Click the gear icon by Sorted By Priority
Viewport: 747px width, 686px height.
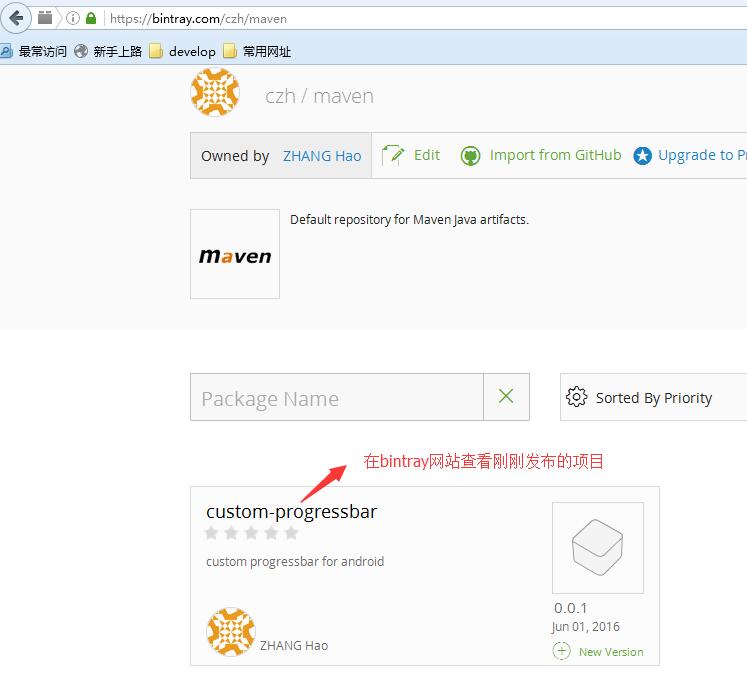(x=576, y=396)
